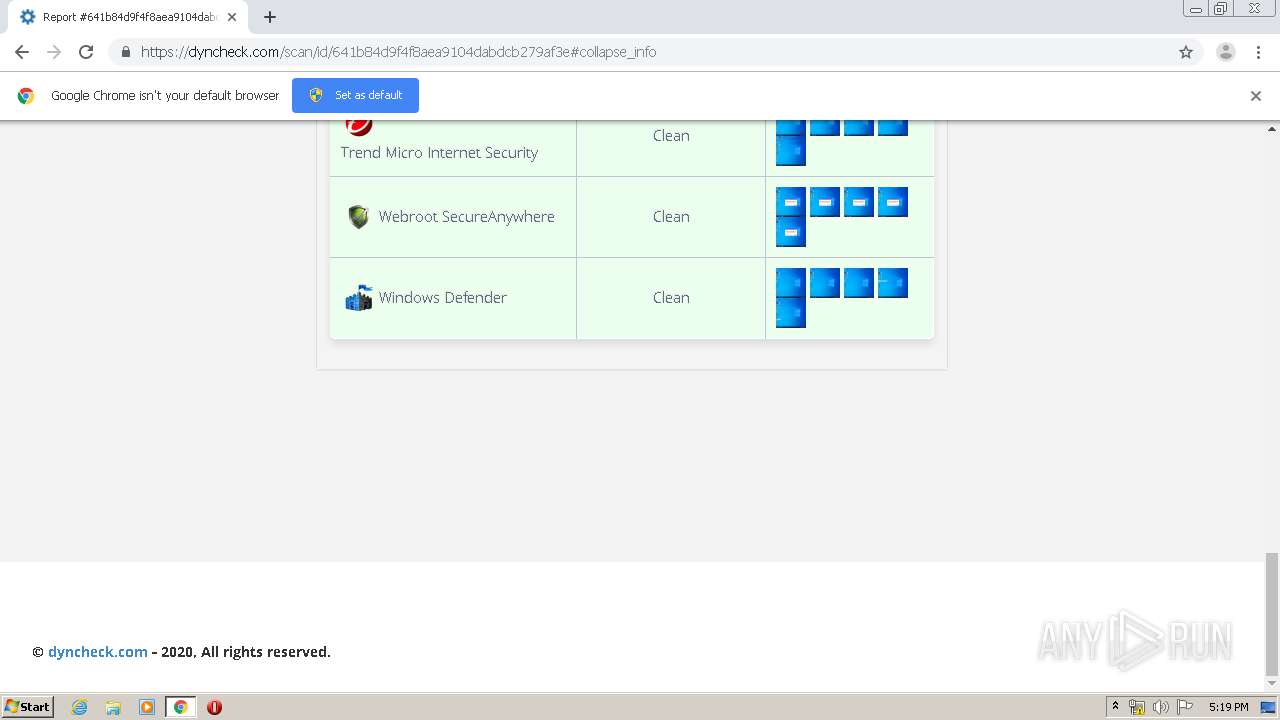Switch to Chrome taskbar button
The width and height of the screenshot is (1280, 720).
[x=181, y=707]
